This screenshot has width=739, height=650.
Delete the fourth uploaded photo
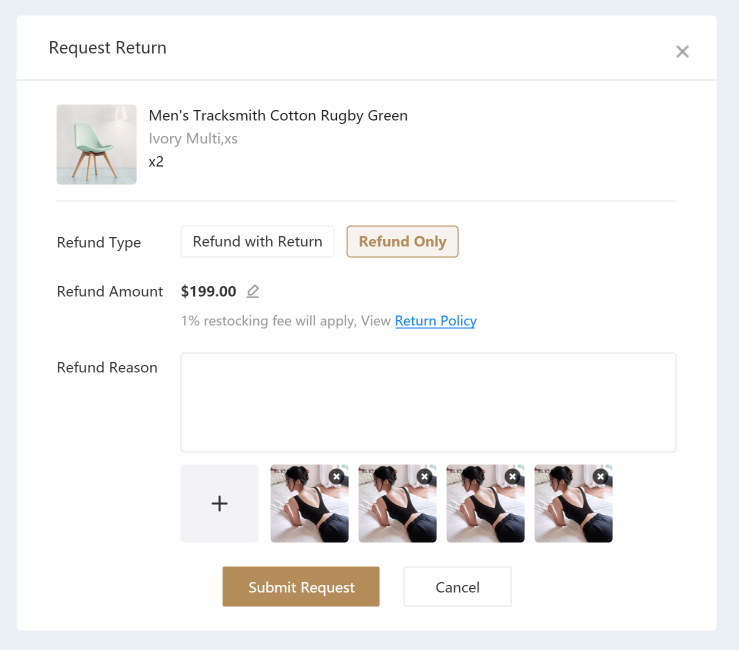(601, 477)
